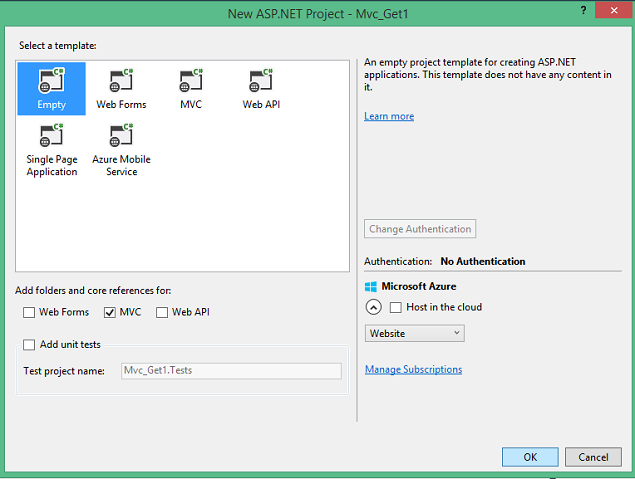Click the No Authentication status text
The height and width of the screenshot is (479, 635).
tap(483, 262)
